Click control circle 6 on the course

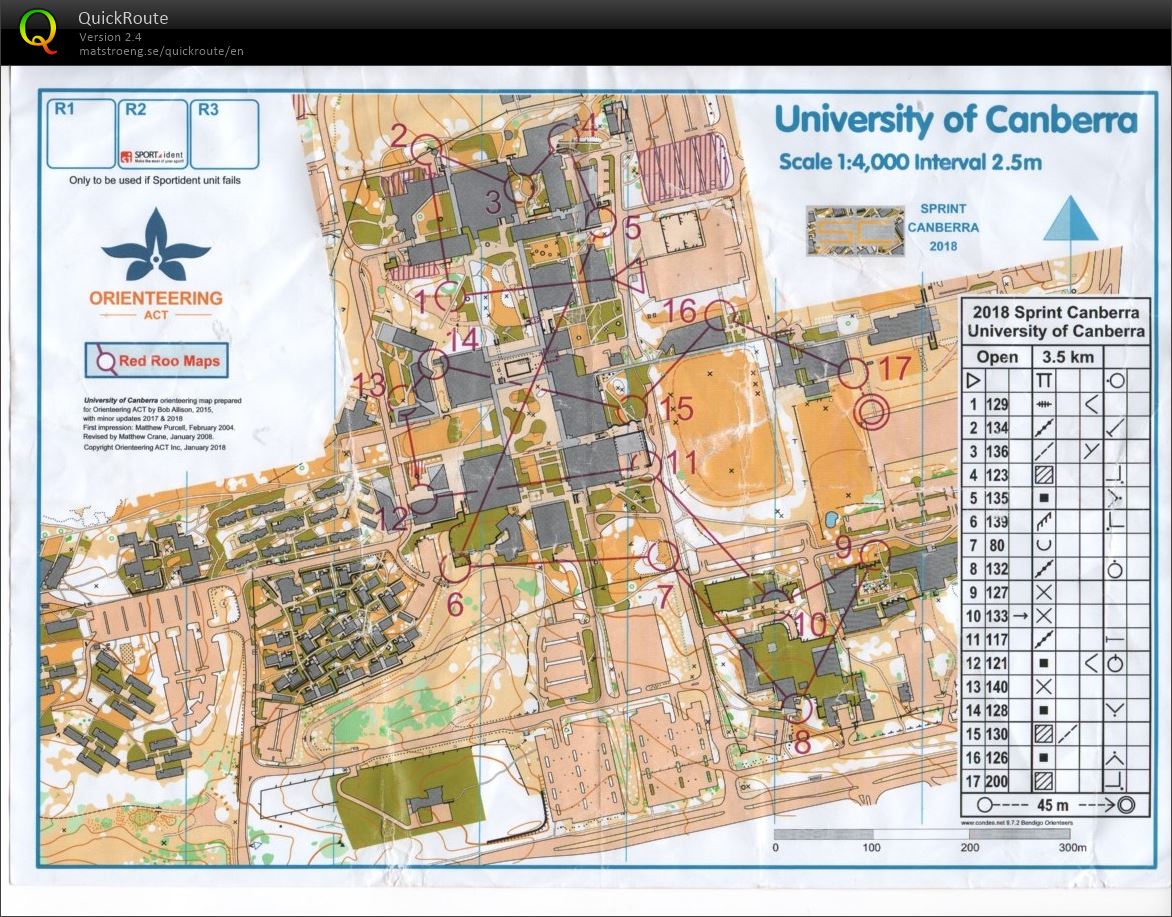[455, 568]
